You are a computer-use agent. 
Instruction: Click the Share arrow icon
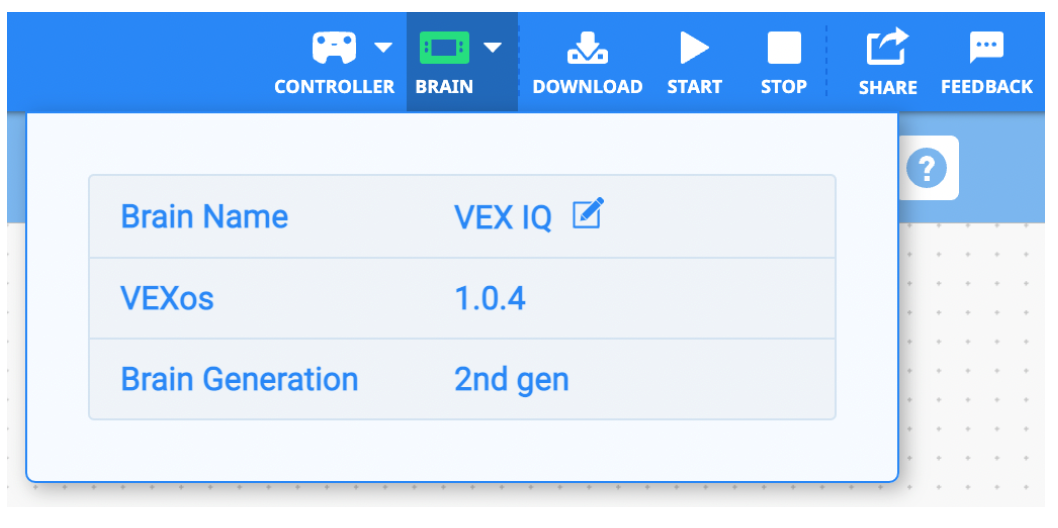887,47
